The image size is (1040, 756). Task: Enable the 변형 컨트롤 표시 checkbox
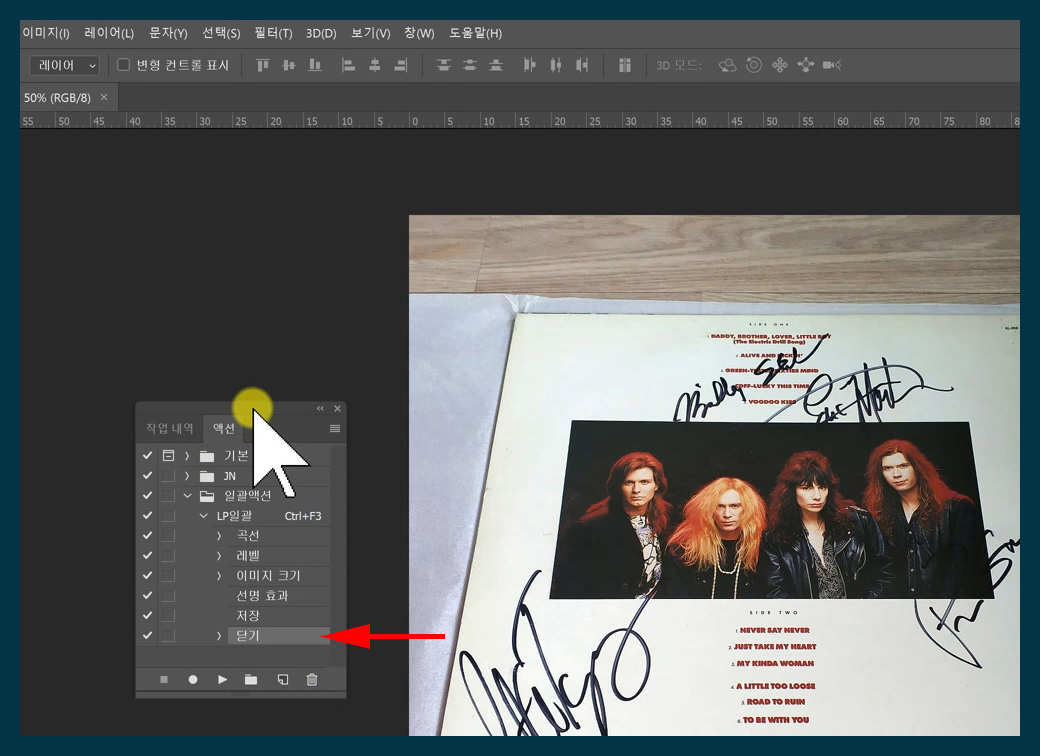click(123, 65)
